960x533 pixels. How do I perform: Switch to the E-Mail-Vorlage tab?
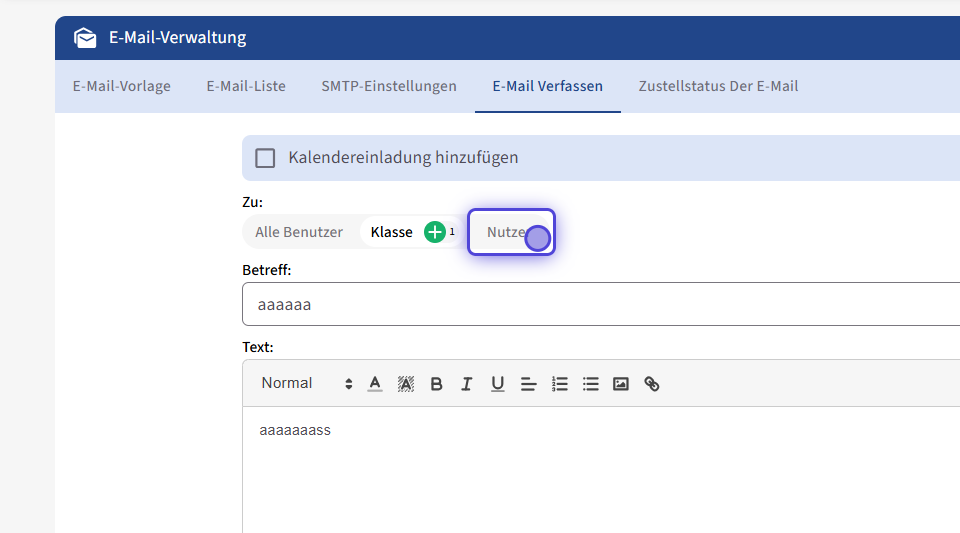click(x=122, y=86)
